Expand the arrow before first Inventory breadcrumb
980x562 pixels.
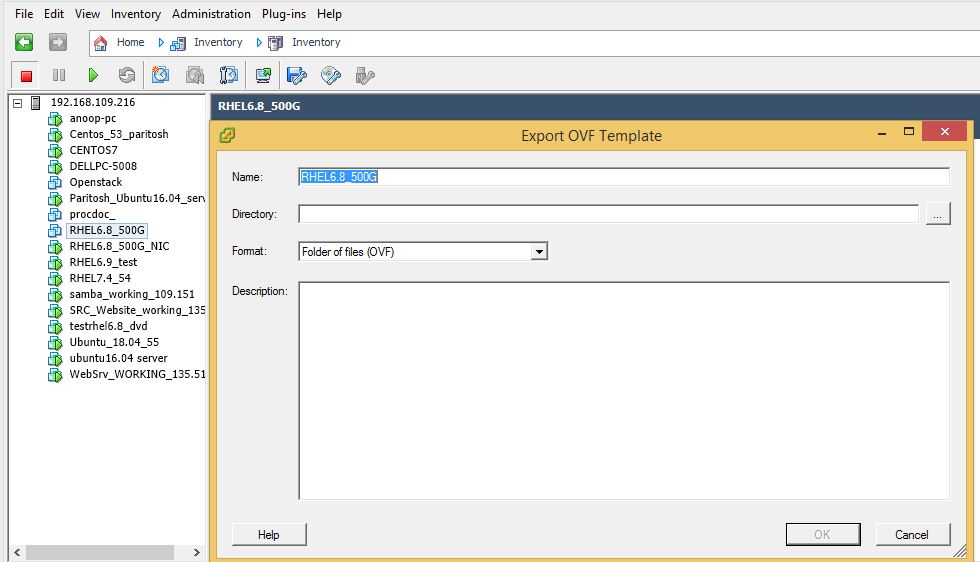pyautogui.click(x=161, y=43)
